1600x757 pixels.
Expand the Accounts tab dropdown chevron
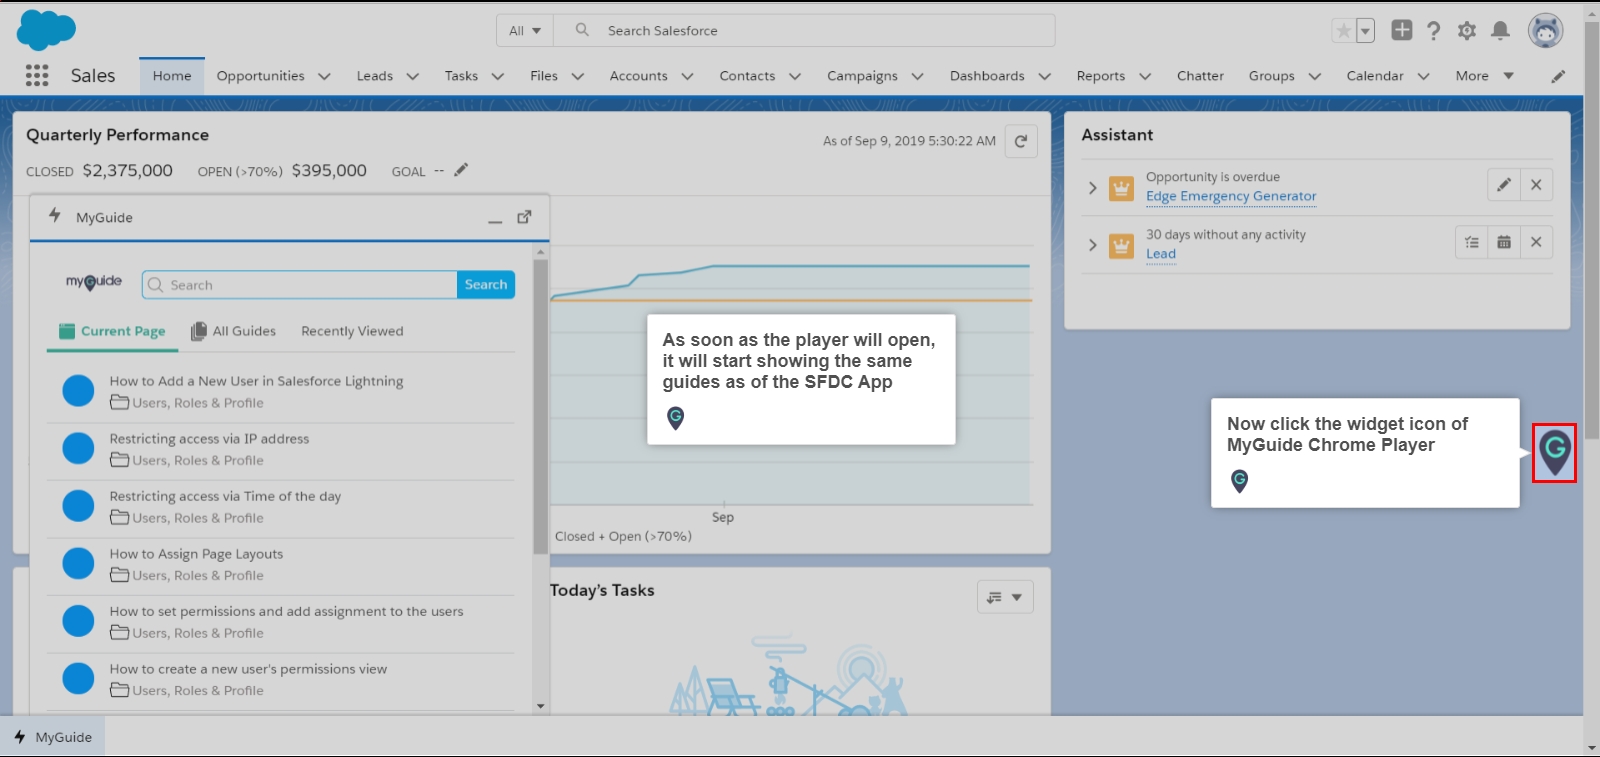[x=687, y=76]
